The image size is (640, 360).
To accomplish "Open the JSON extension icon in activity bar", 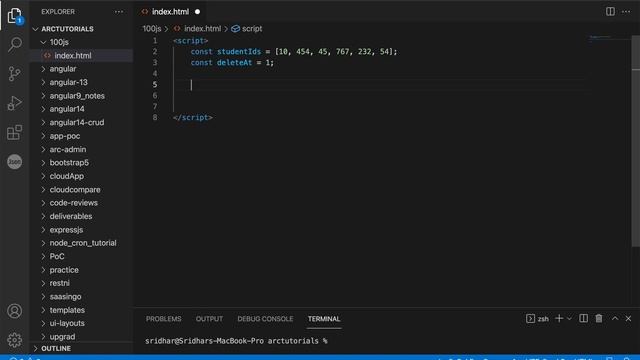I will pos(15,162).
